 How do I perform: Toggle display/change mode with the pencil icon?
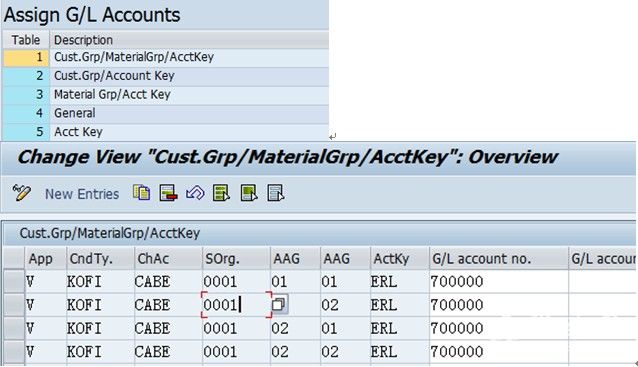point(22,192)
